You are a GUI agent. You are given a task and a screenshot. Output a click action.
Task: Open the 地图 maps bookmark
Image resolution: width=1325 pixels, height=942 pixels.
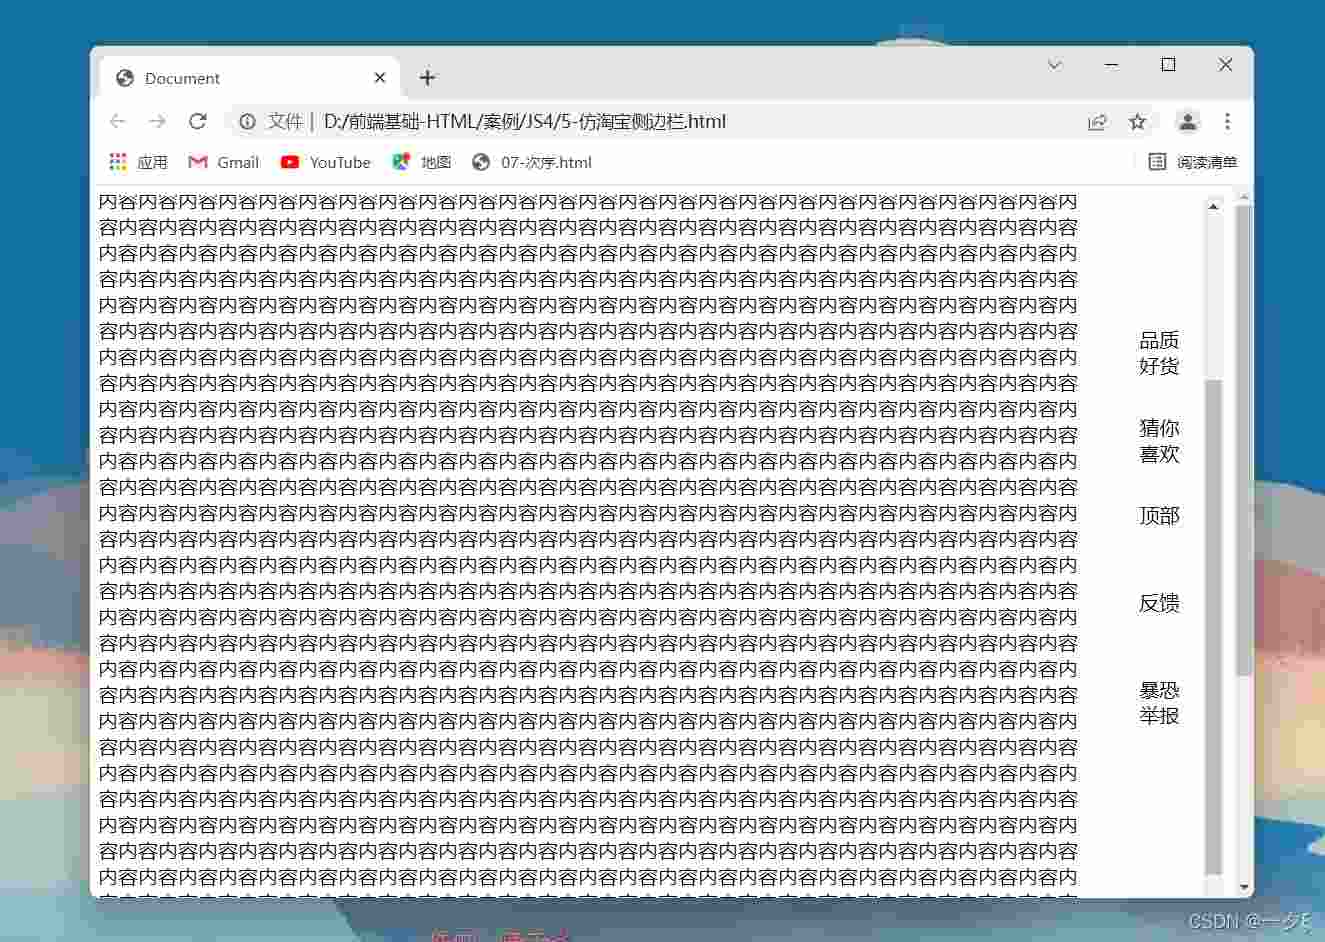421,162
